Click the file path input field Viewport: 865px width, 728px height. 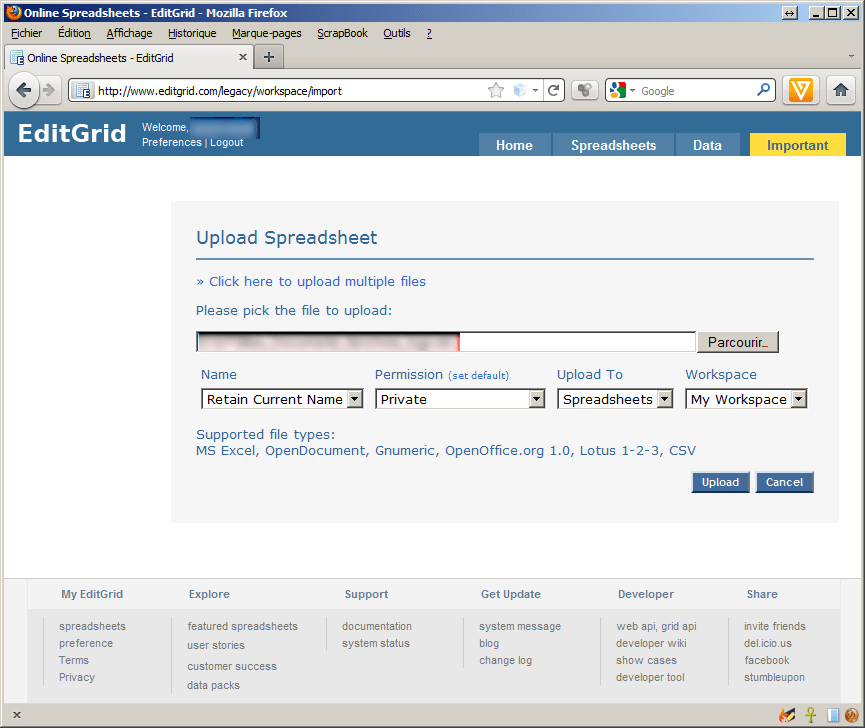point(446,342)
